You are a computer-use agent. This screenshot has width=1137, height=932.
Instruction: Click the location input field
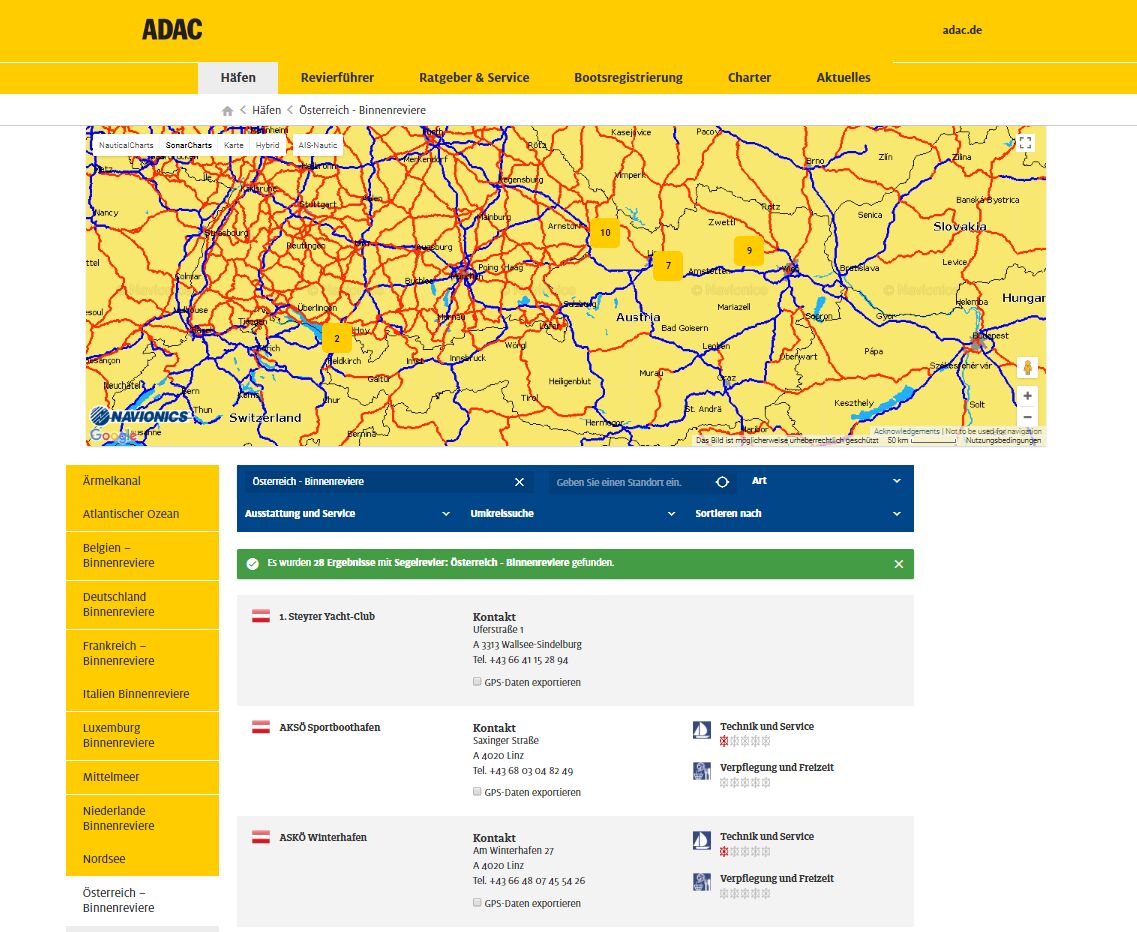tap(630, 482)
